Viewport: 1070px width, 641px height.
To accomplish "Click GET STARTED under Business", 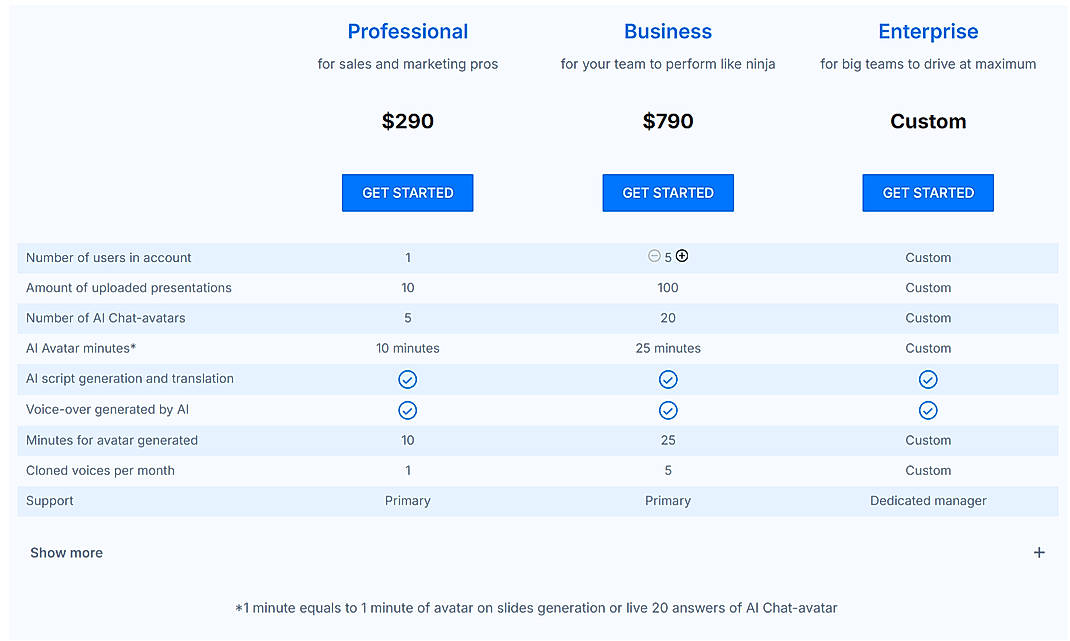I will click(667, 192).
